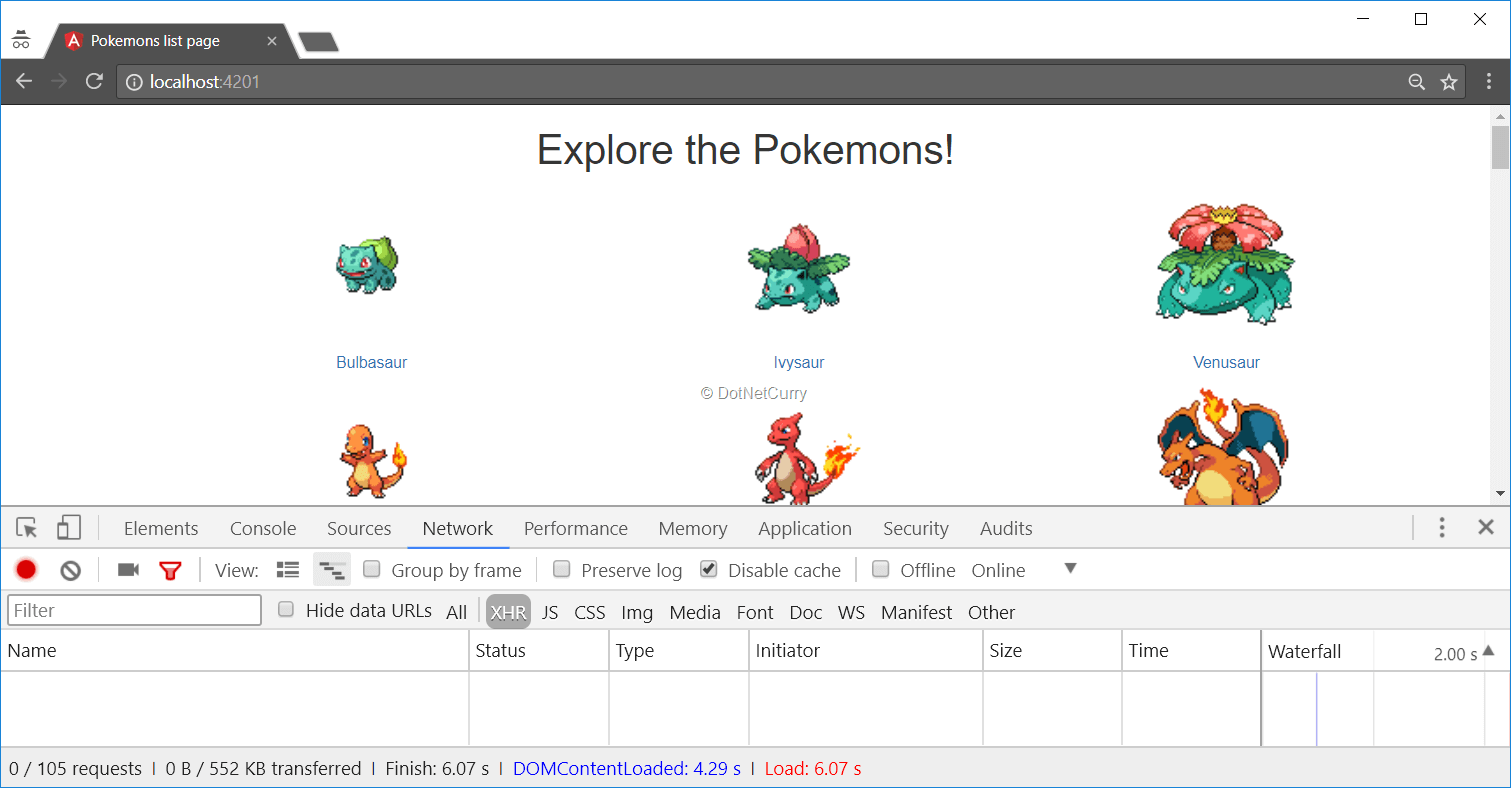1511x788 pixels.
Task: Click the browser forward arrow
Action: (59, 81)
